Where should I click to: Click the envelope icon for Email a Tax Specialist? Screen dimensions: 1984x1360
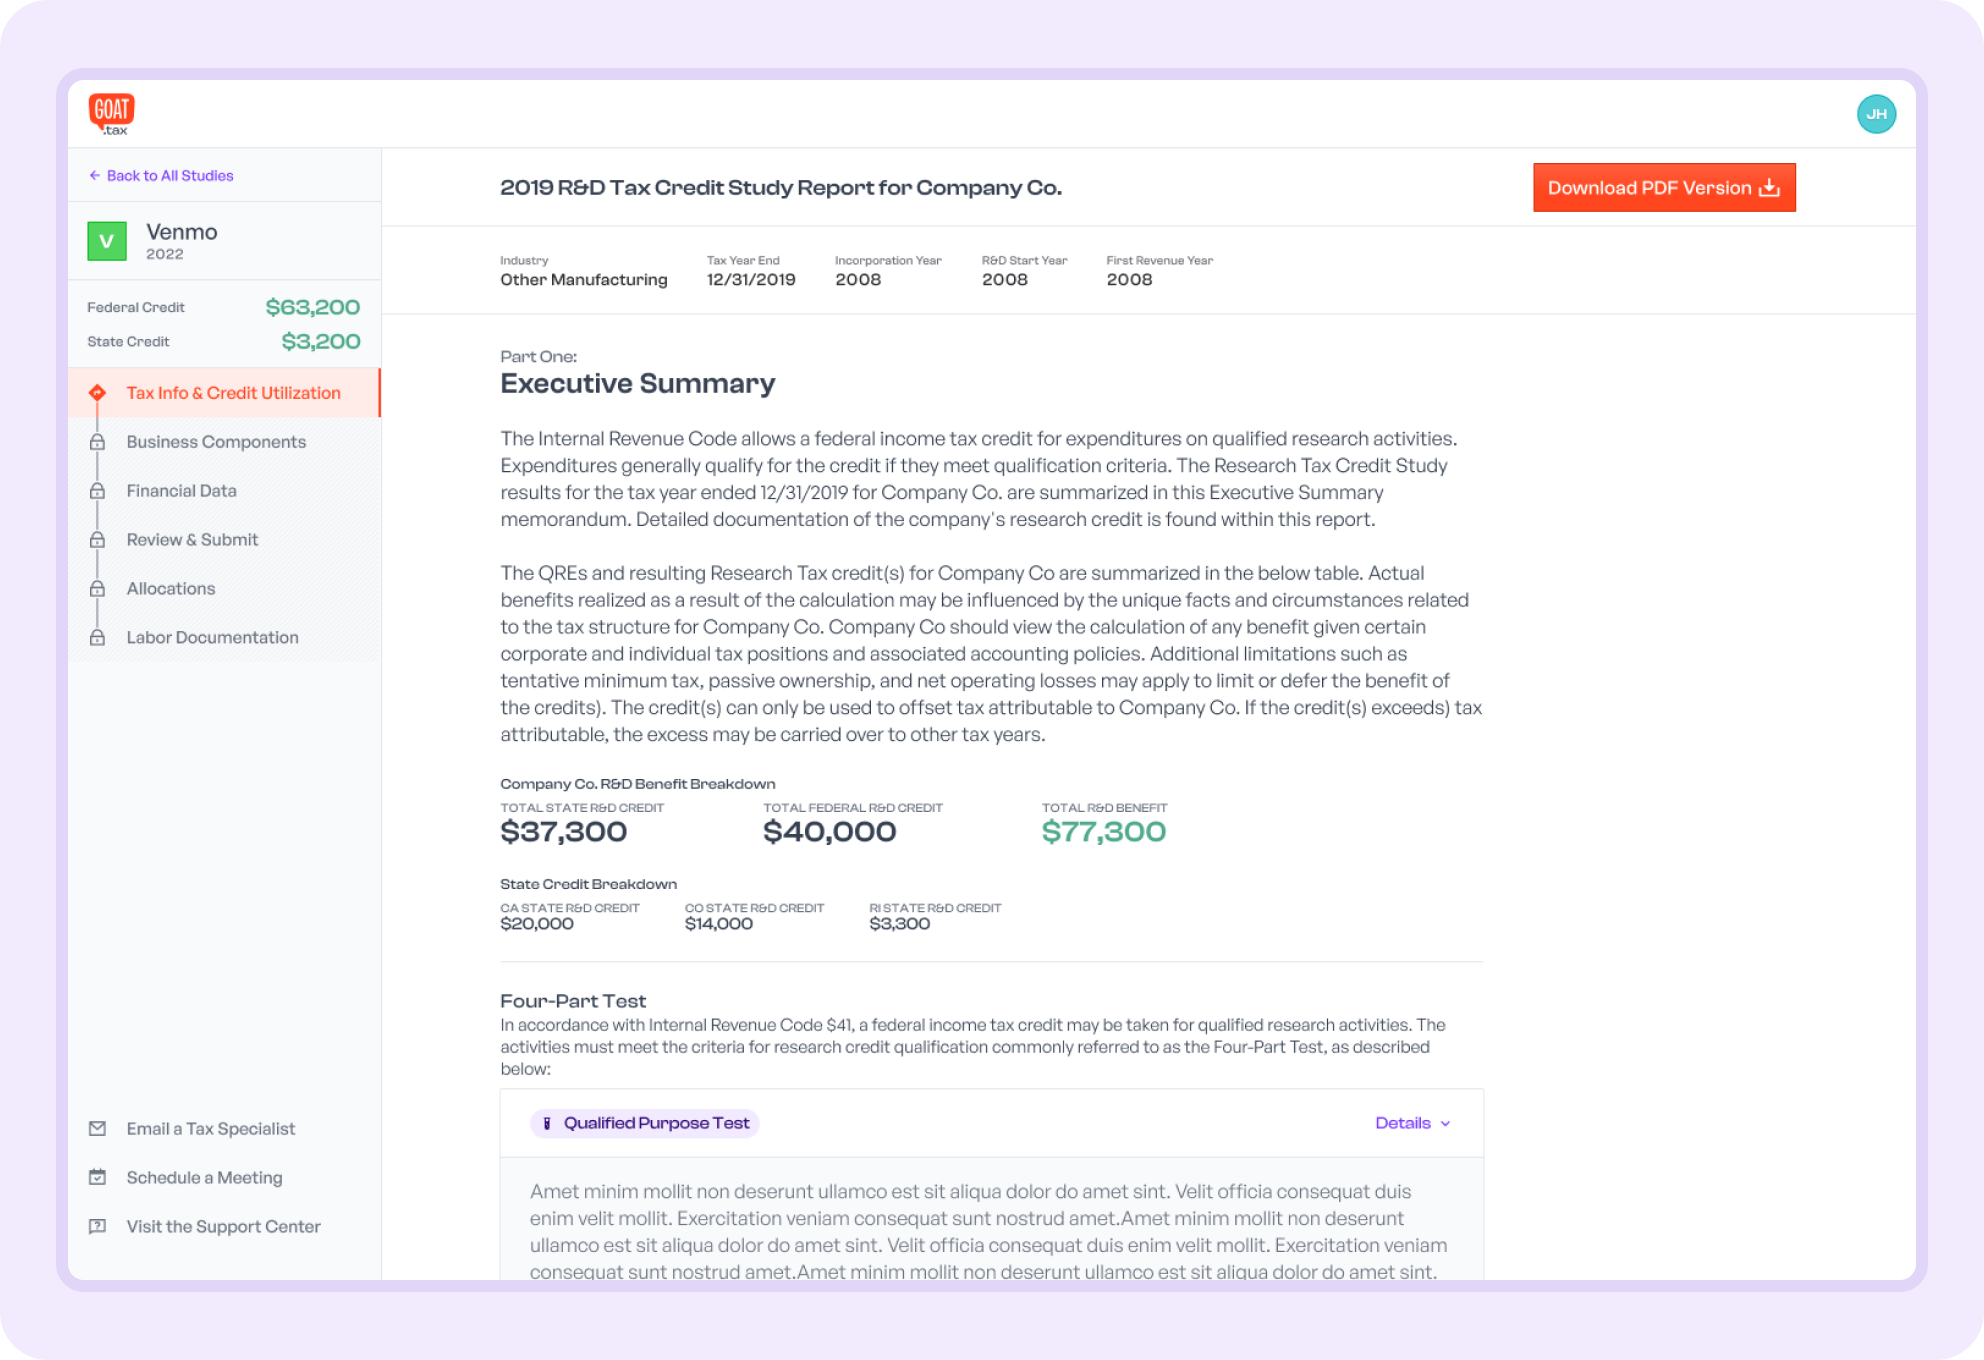point(97,1129)
